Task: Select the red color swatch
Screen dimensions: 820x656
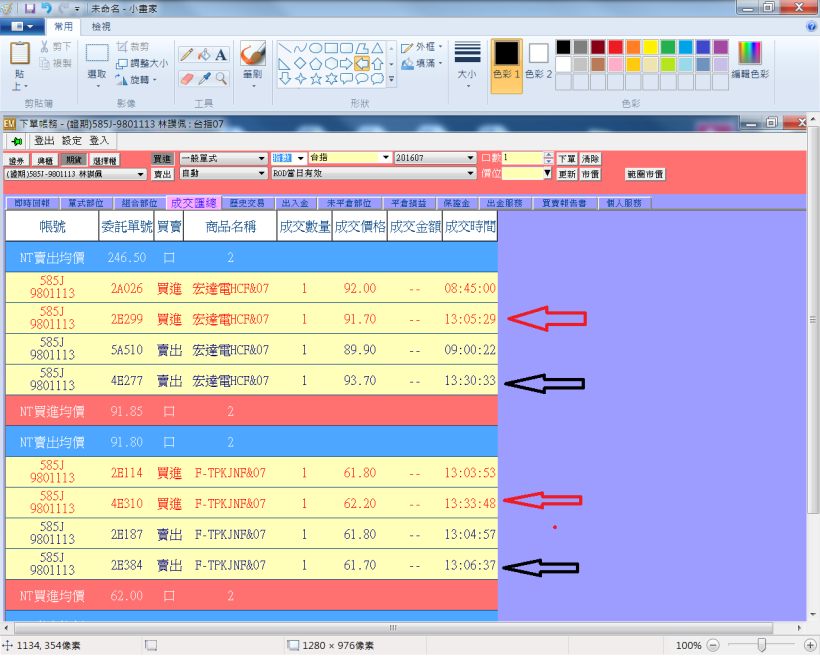Action: (x=615, y=47)
